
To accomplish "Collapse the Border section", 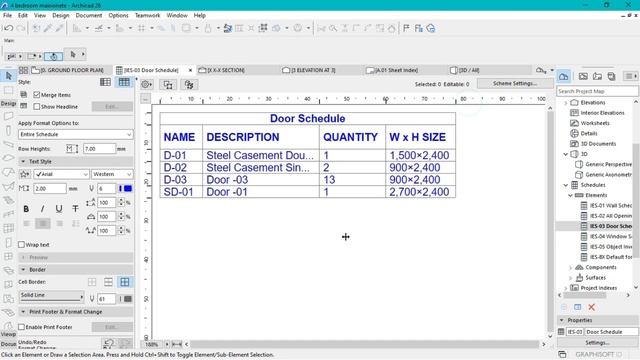I will coord(23,270).
